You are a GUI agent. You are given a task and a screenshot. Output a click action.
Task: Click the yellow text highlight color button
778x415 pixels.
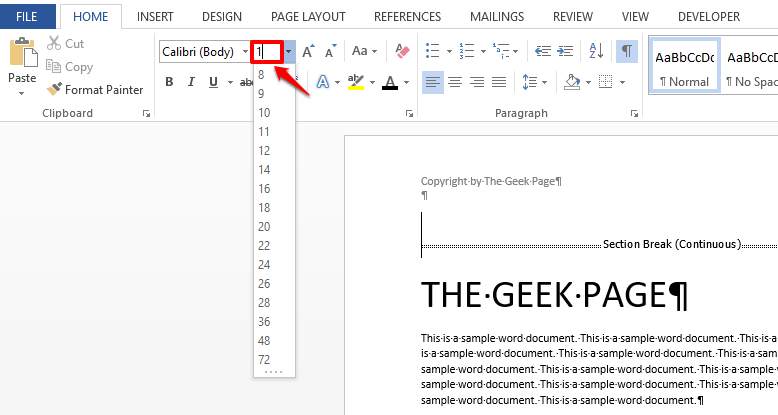click(x=355, y=82)
